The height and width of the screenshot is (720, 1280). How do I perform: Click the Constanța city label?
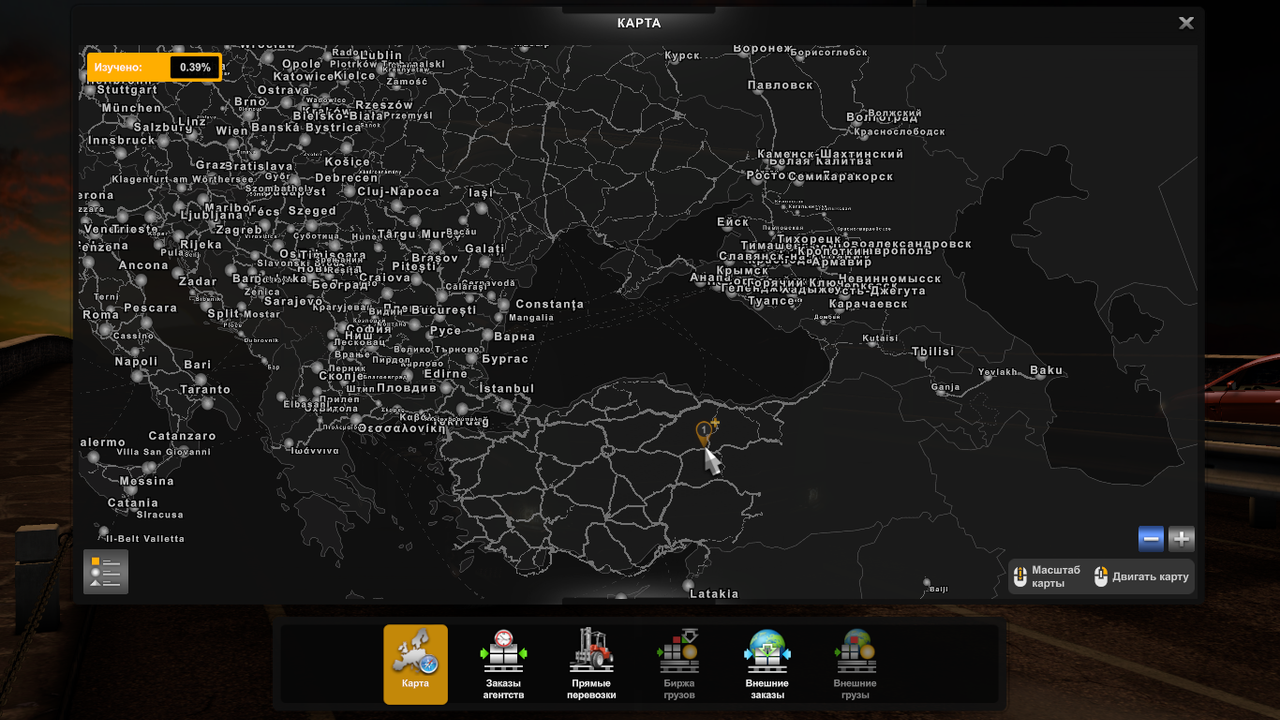coord(549,304)
